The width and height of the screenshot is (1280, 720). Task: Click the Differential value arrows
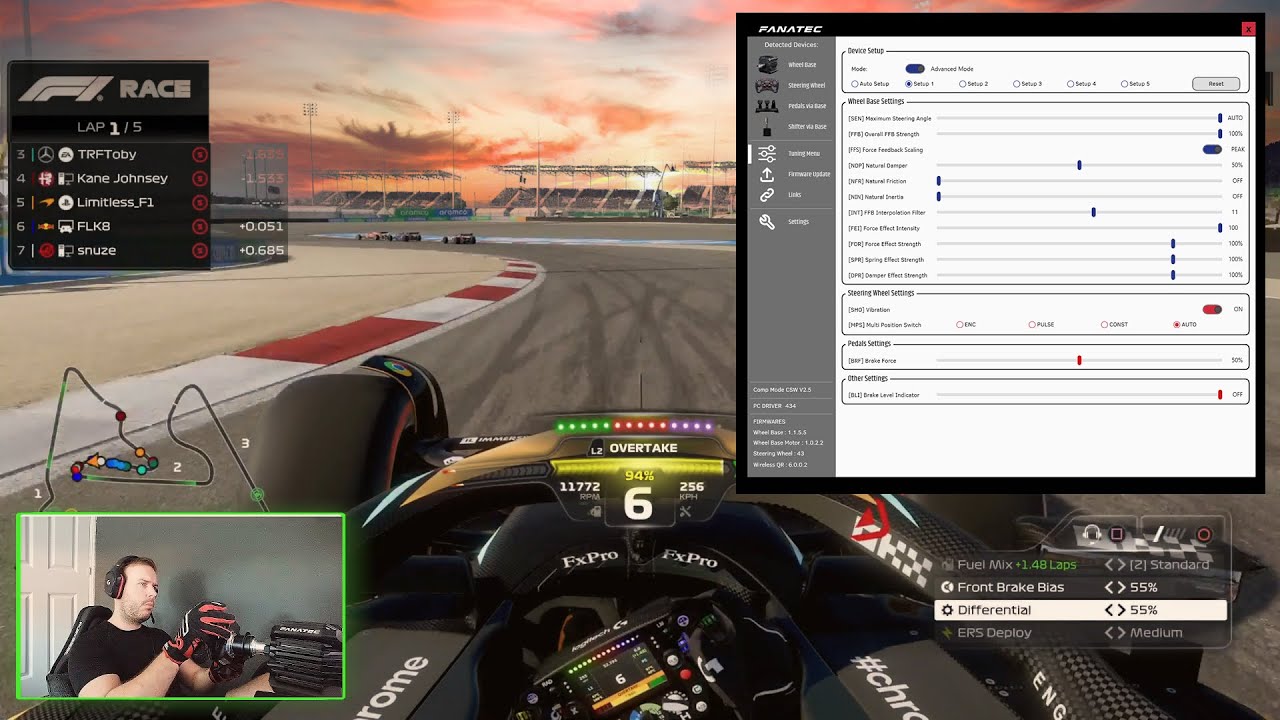pyautogui.click(x=1115, y=610)
